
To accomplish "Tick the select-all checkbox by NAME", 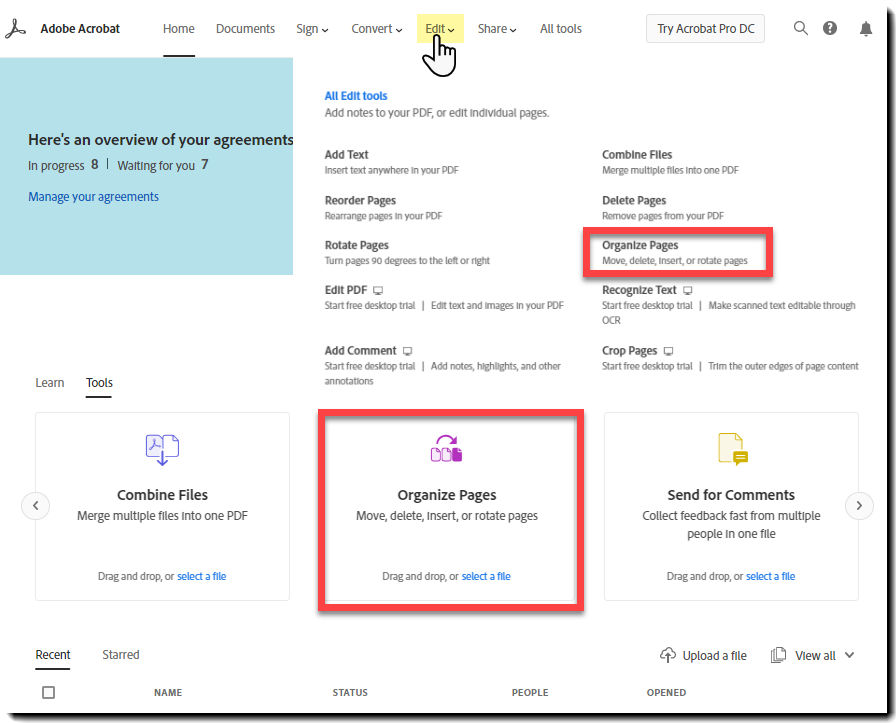I will (49, 692).
